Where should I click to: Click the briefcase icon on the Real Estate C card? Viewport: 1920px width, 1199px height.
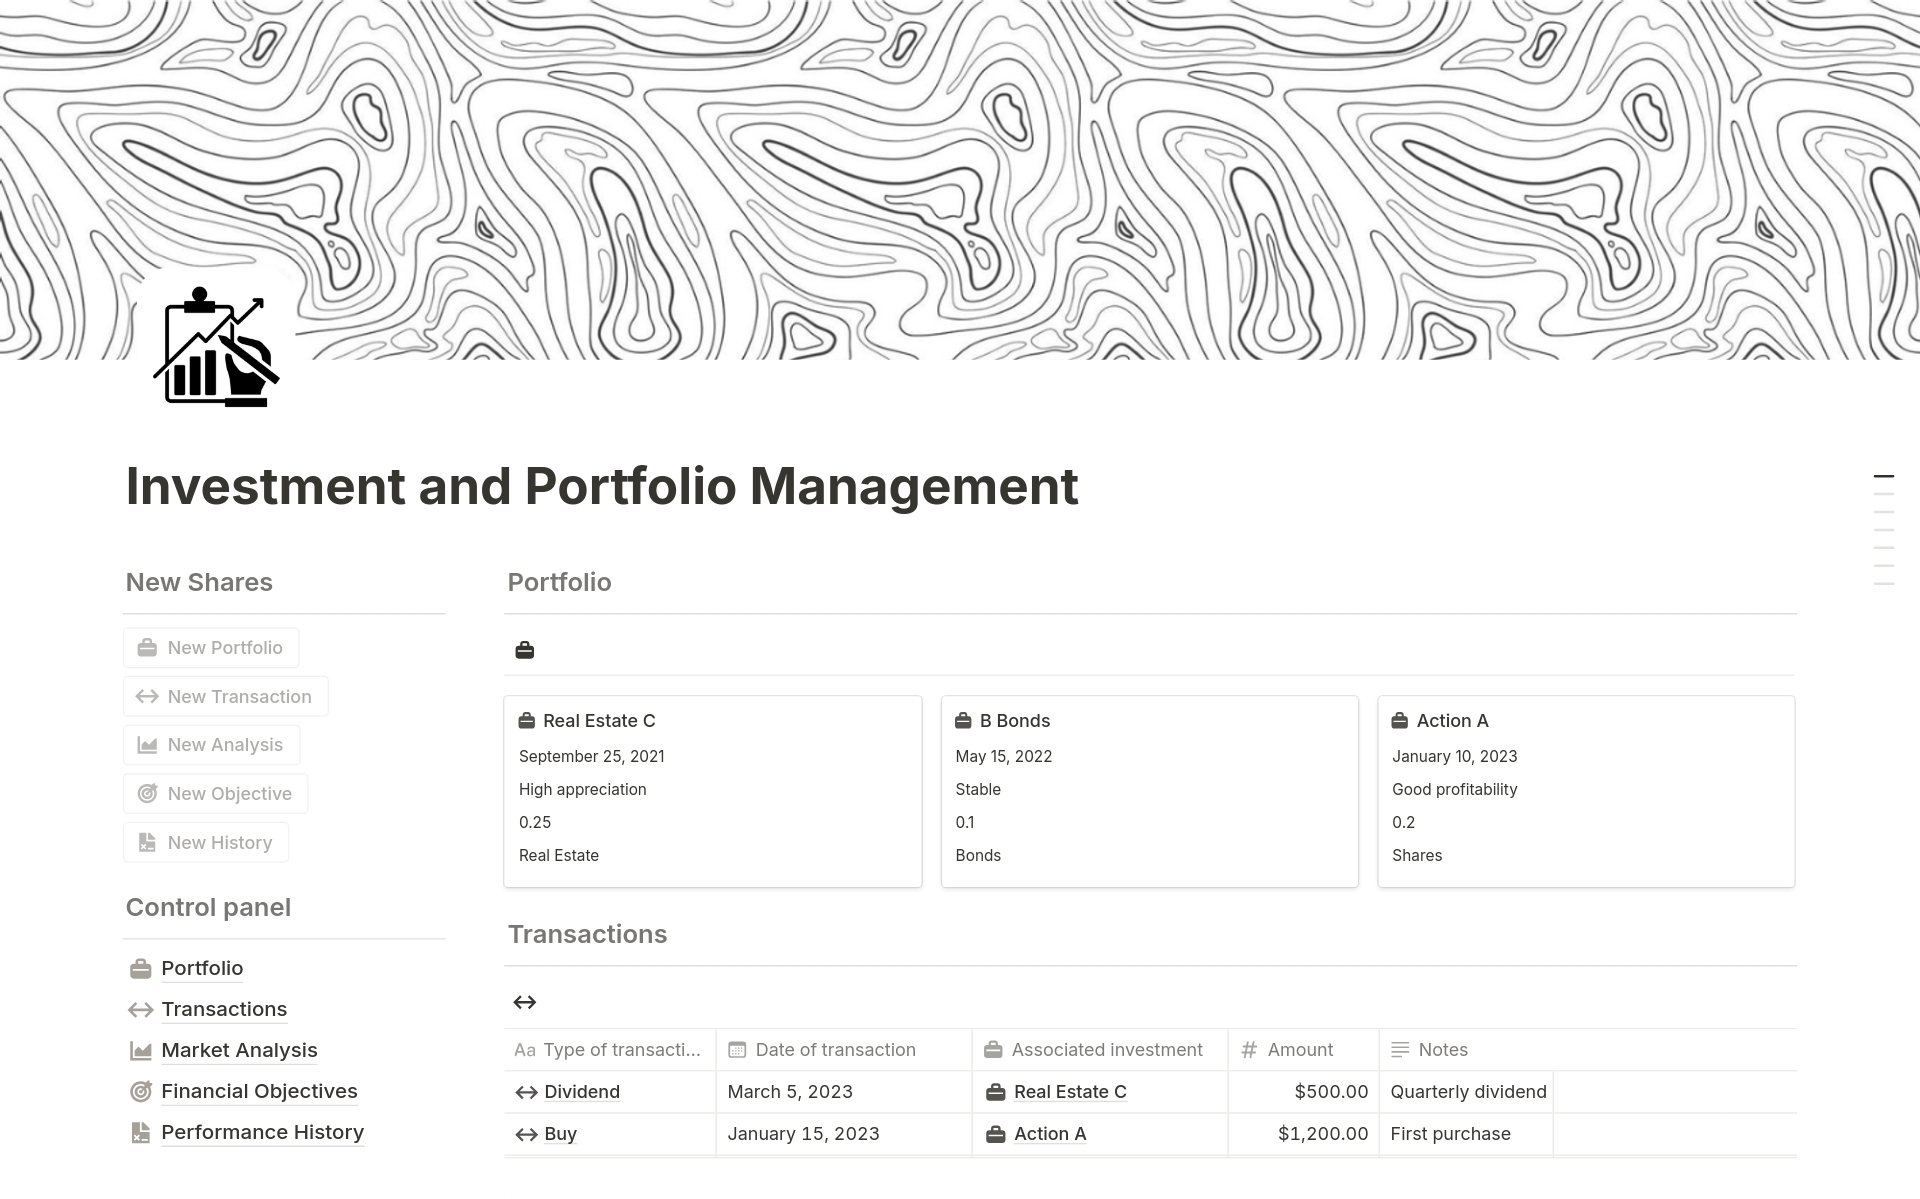pyautogui.click(x=526, y=719)
